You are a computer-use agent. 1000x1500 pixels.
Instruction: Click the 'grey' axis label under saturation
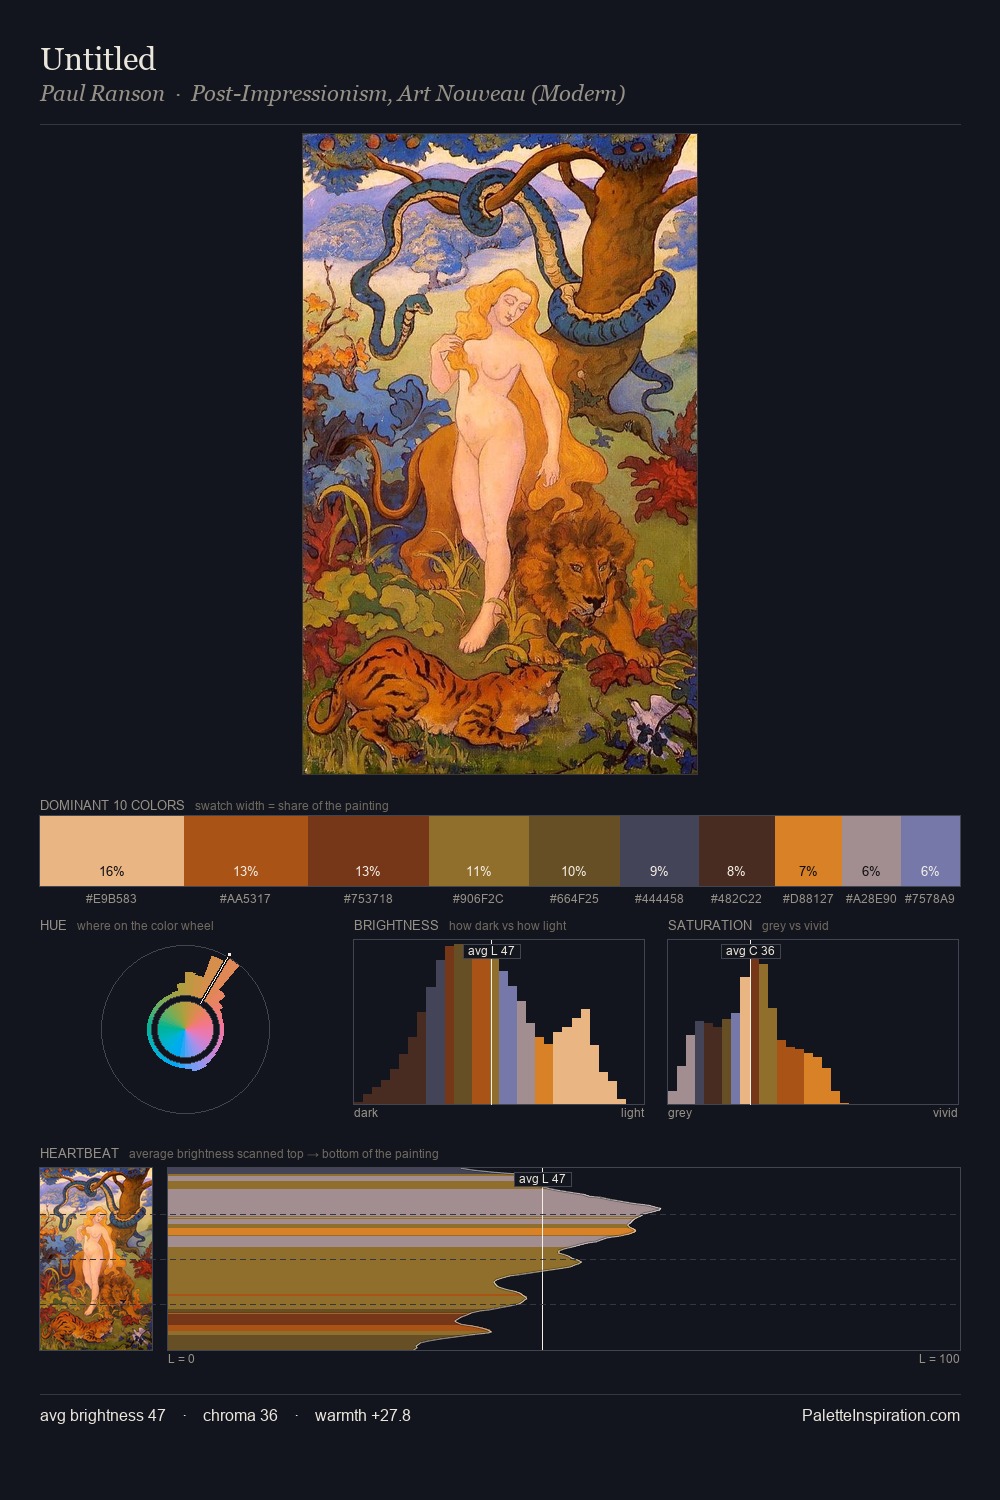[x=680, y=1113]
